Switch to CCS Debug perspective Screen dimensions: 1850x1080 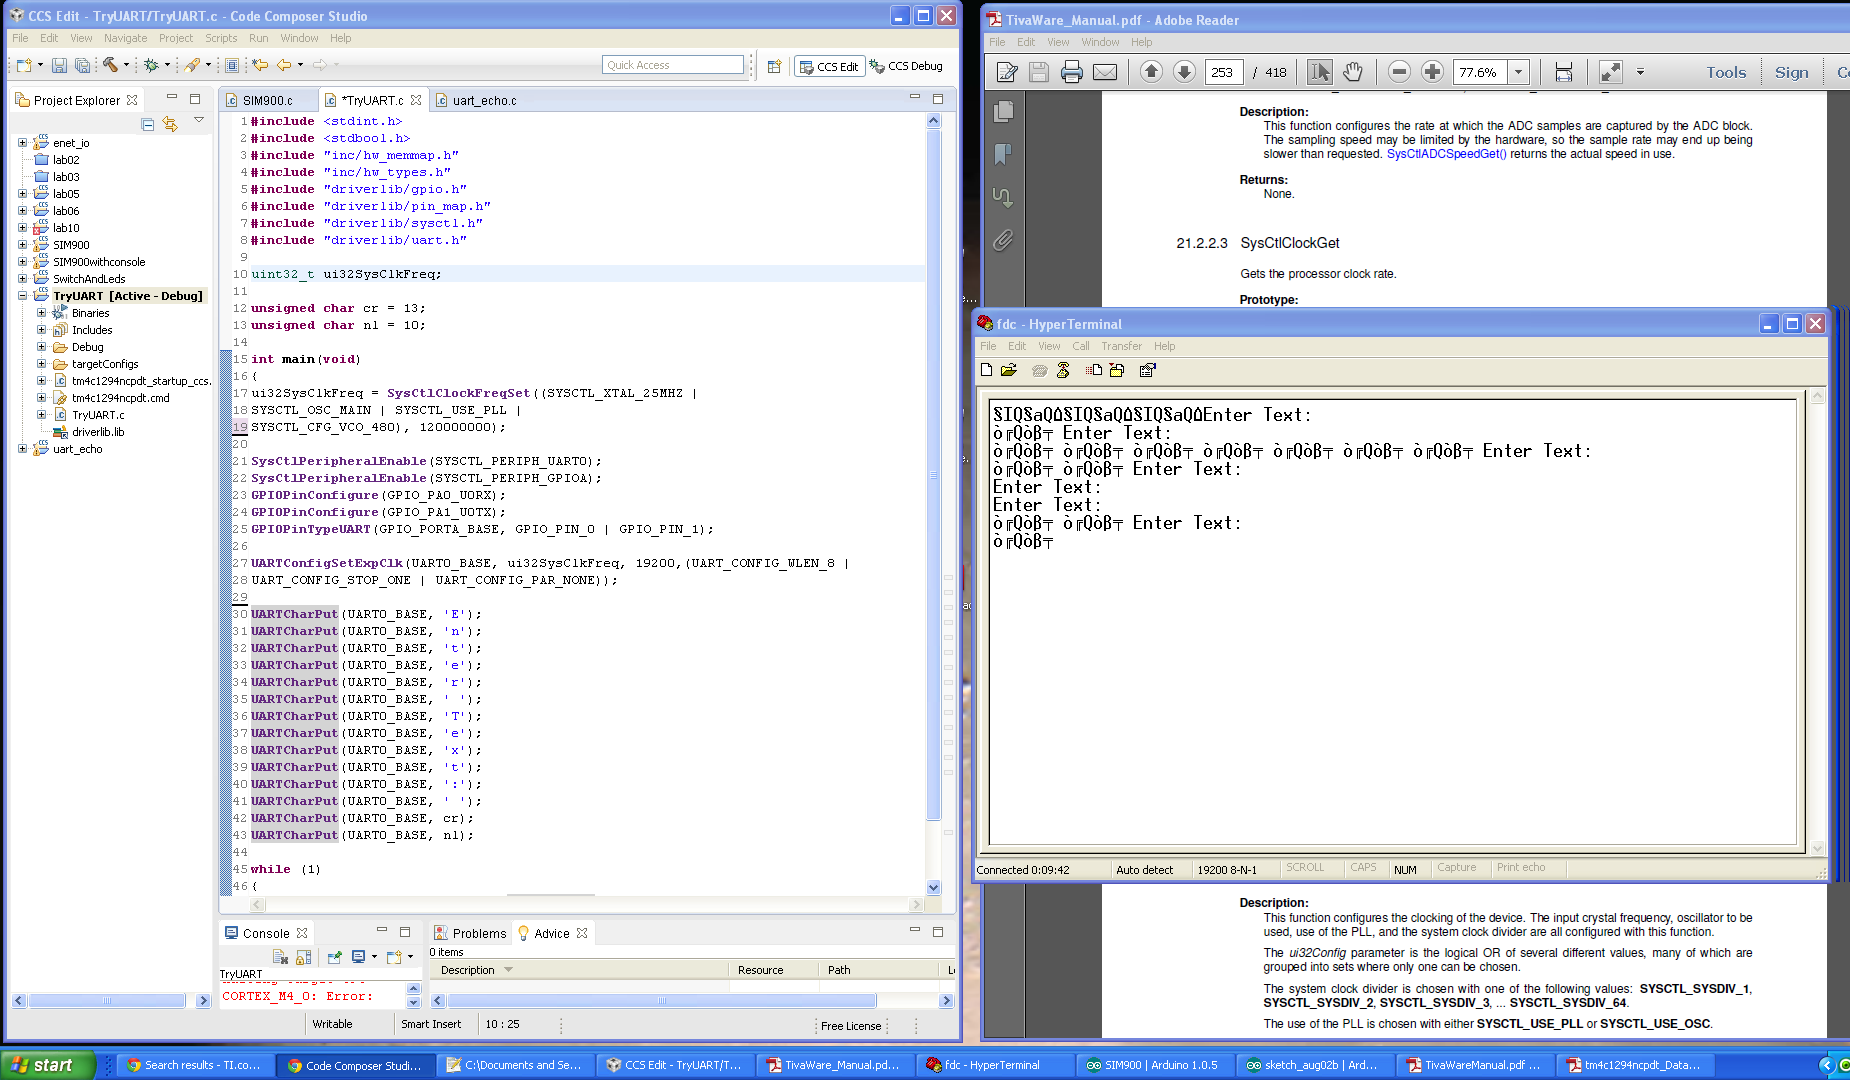[x=906, y=66]
